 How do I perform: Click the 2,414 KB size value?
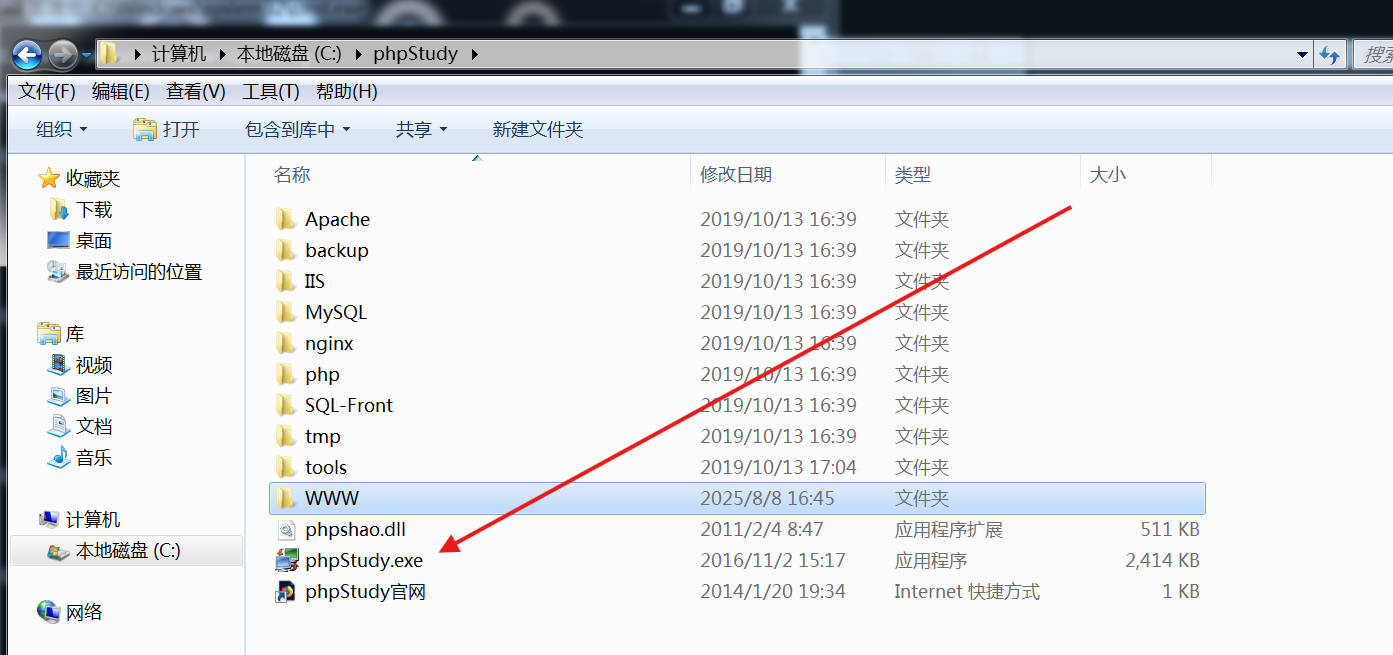(x=1162, y=561)
